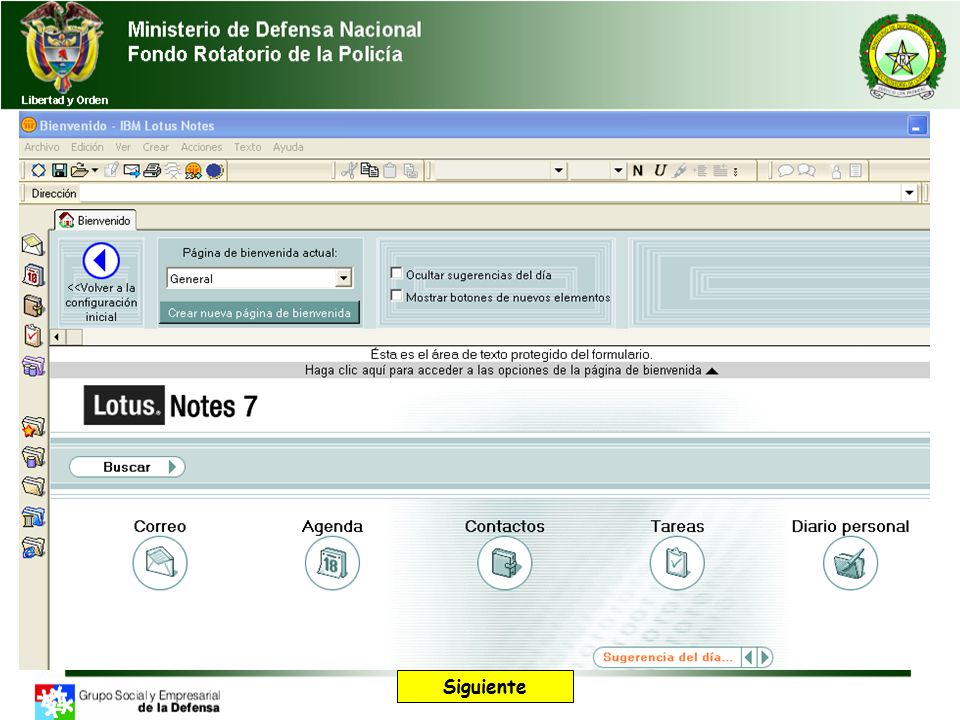Open the General welcome page dropdown
960x720 pixels.
pyautogui.click(x=343, y=278)
